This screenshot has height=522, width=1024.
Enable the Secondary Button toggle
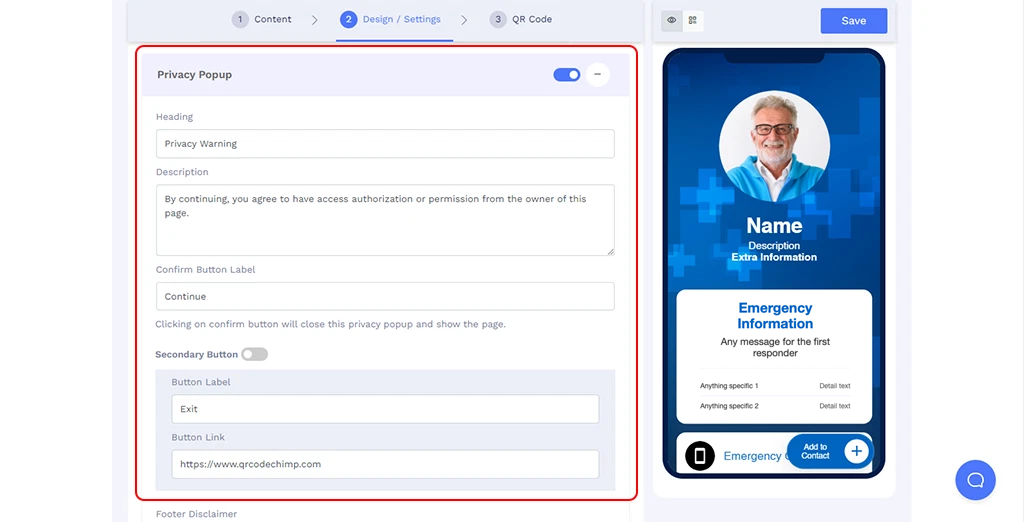click(254, 354)
